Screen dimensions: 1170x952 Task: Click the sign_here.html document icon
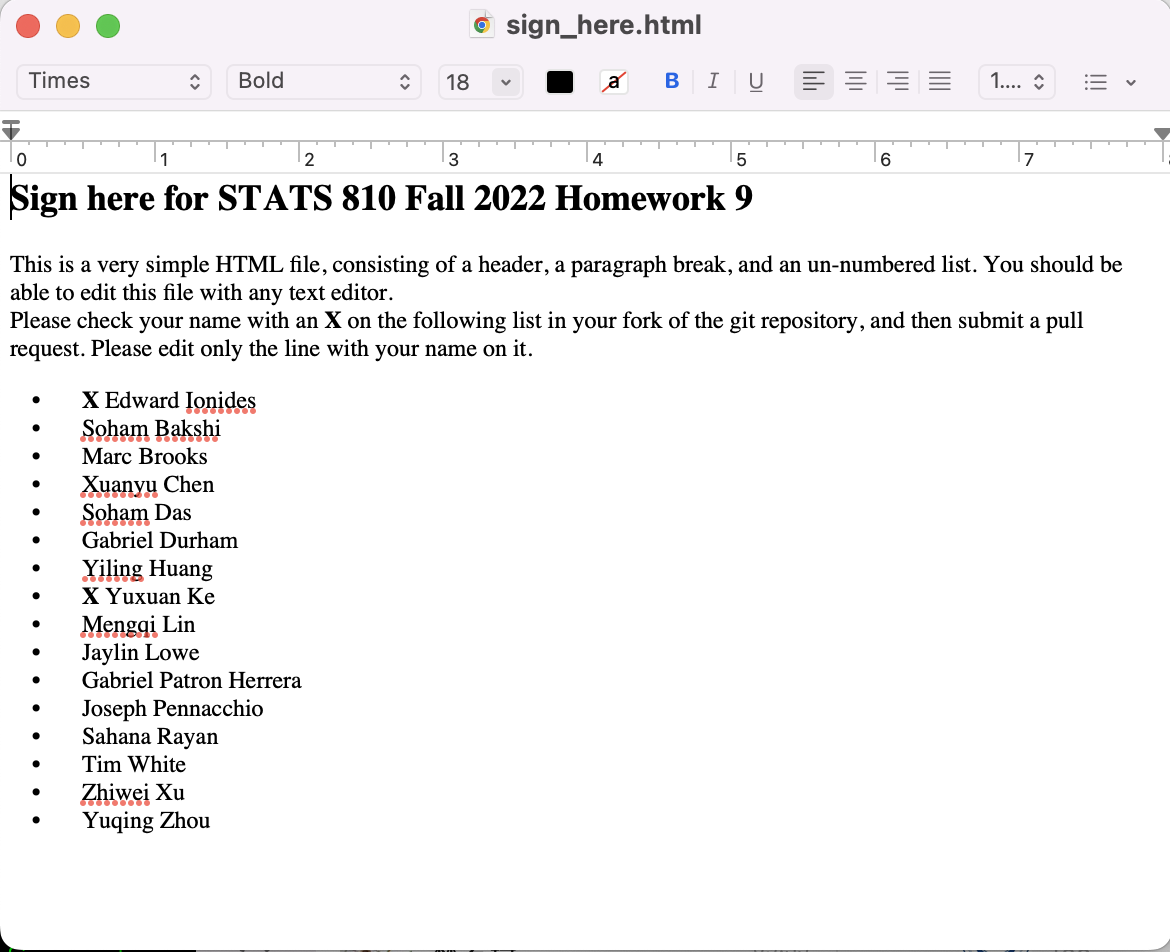(482, 25)
